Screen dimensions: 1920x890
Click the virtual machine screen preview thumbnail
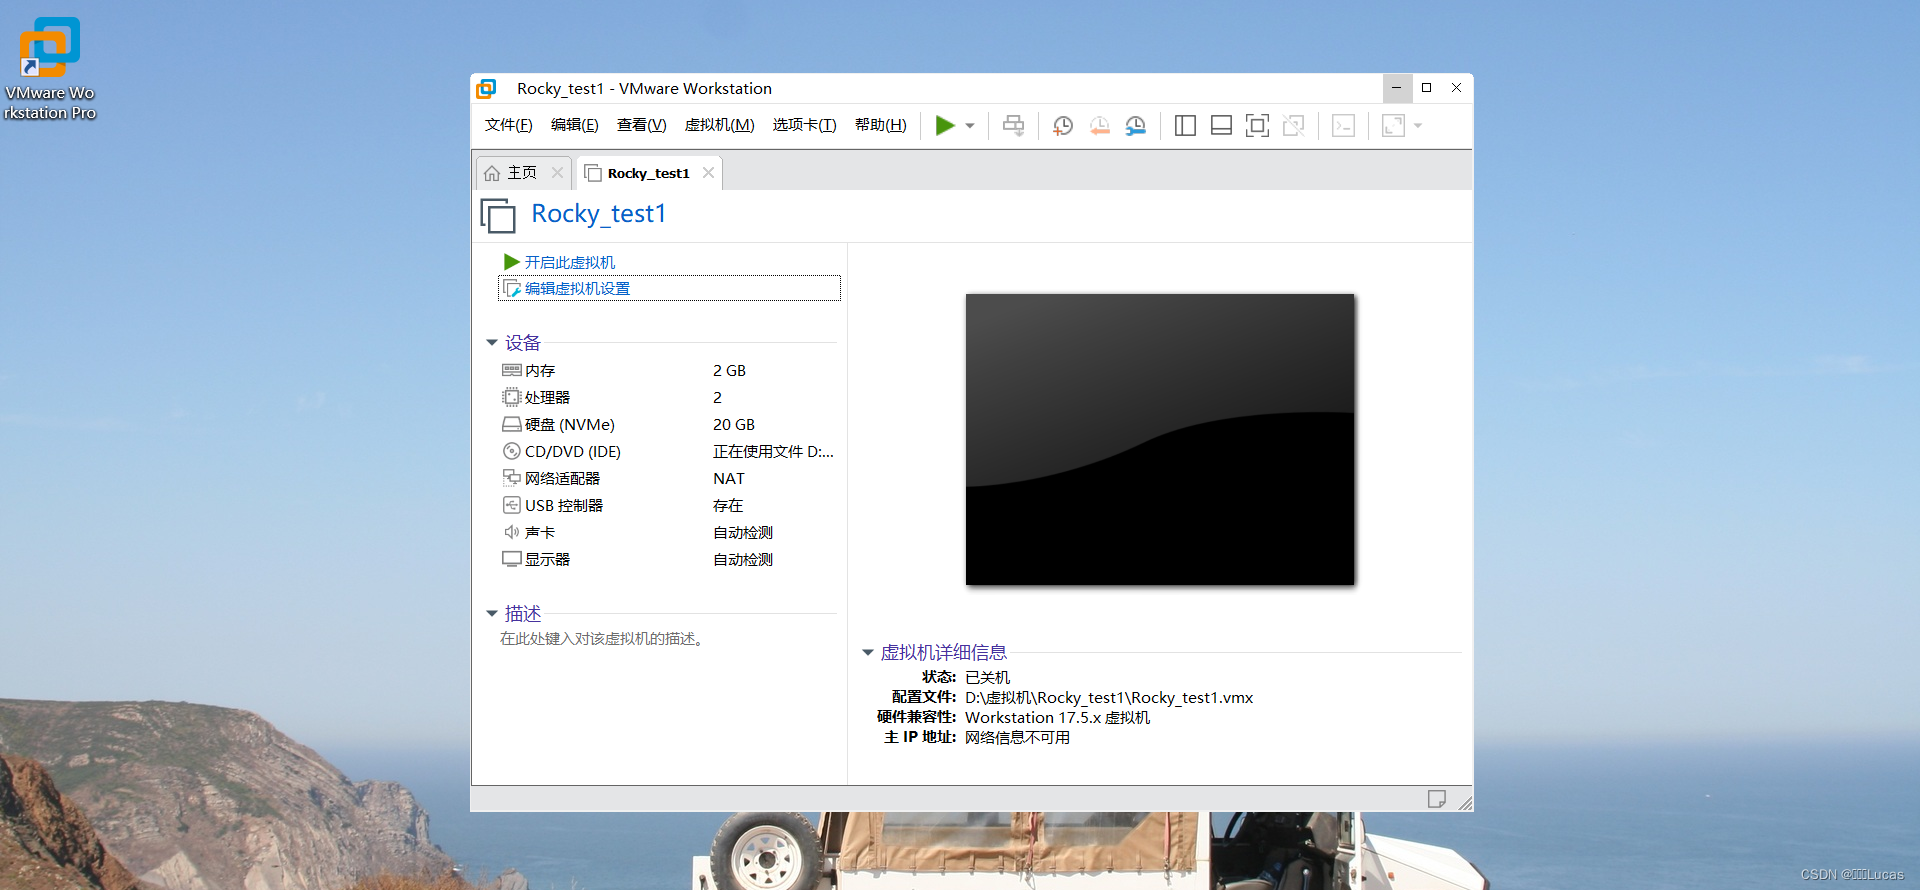[x=1160, y=439]
